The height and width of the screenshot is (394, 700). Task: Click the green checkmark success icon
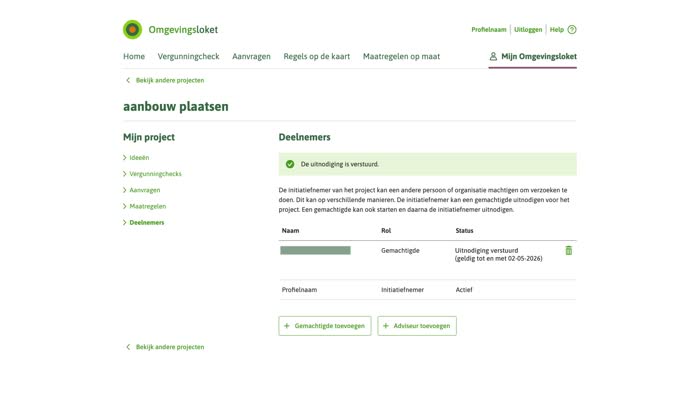[290, 164]
